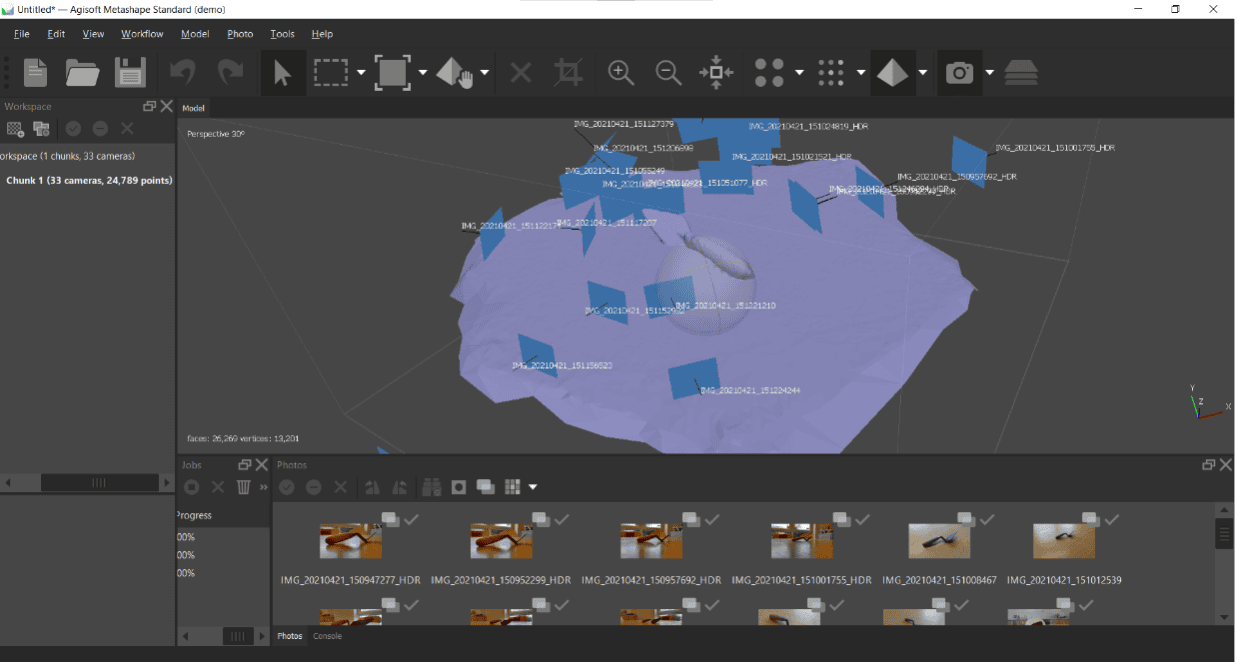Select the Crop Selection tool
Viewport: 1237px width, 666px height.
click(x=568, y=73)
